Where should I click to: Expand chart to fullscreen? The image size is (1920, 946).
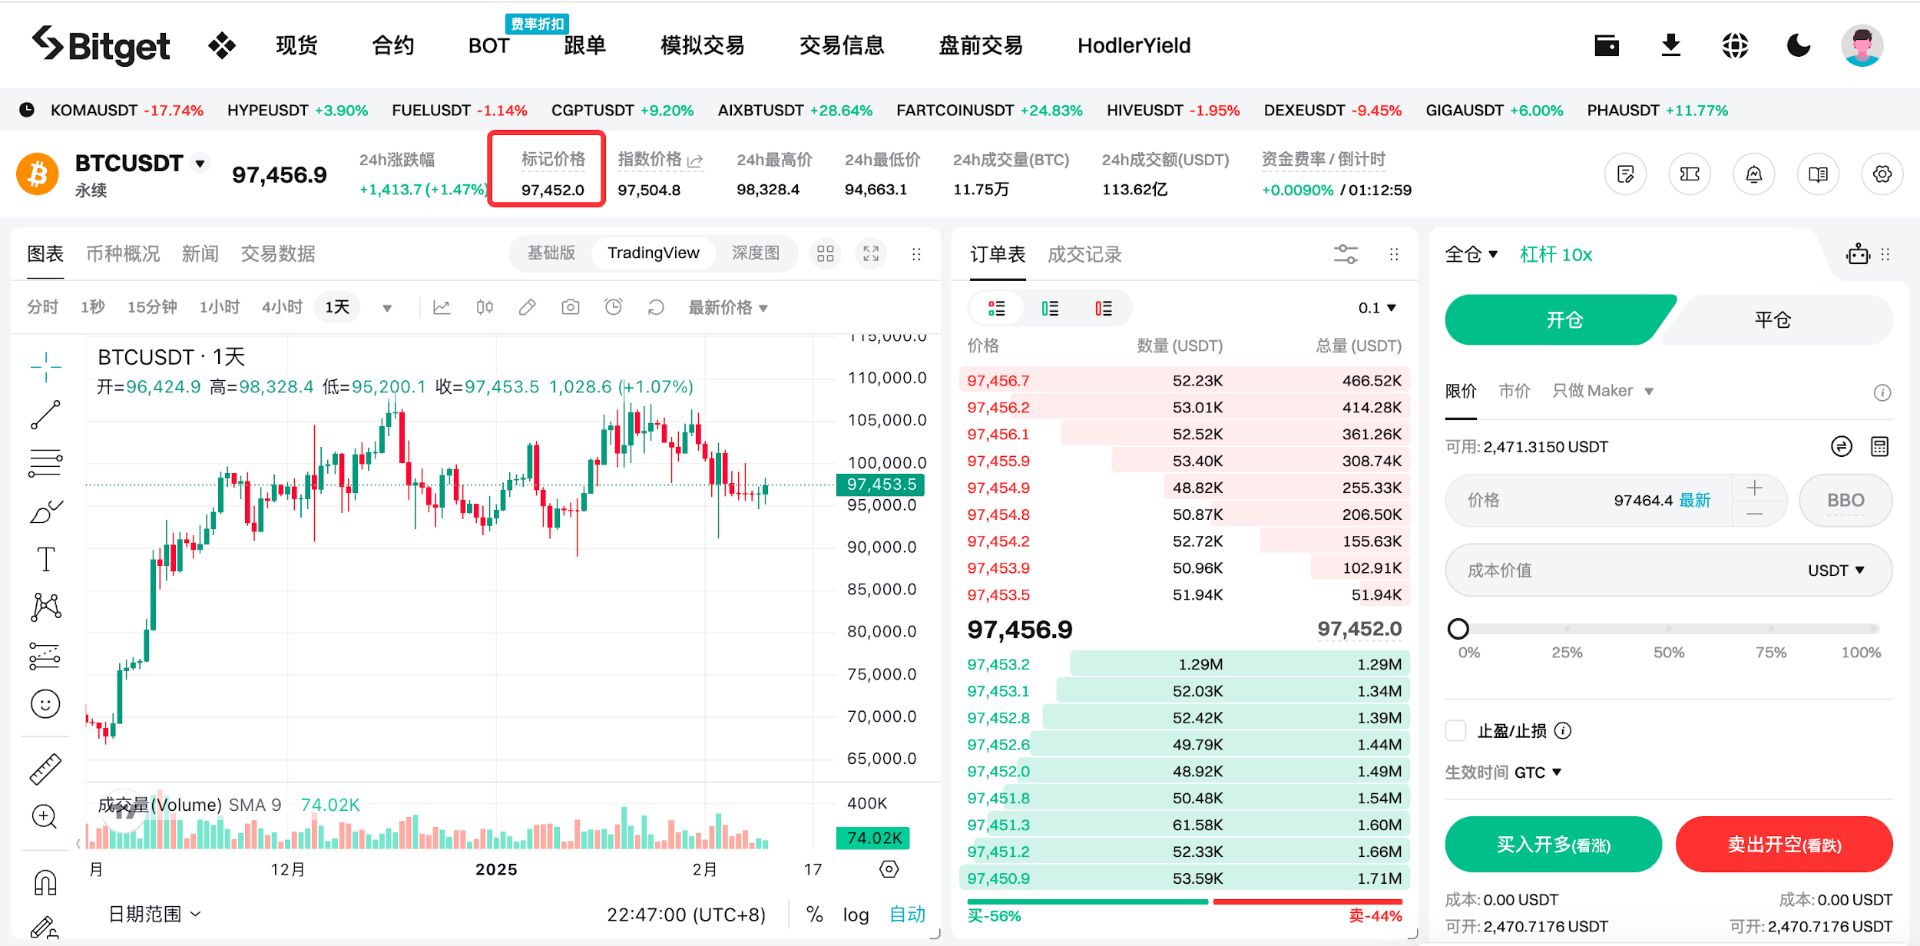tap(871, 254)
